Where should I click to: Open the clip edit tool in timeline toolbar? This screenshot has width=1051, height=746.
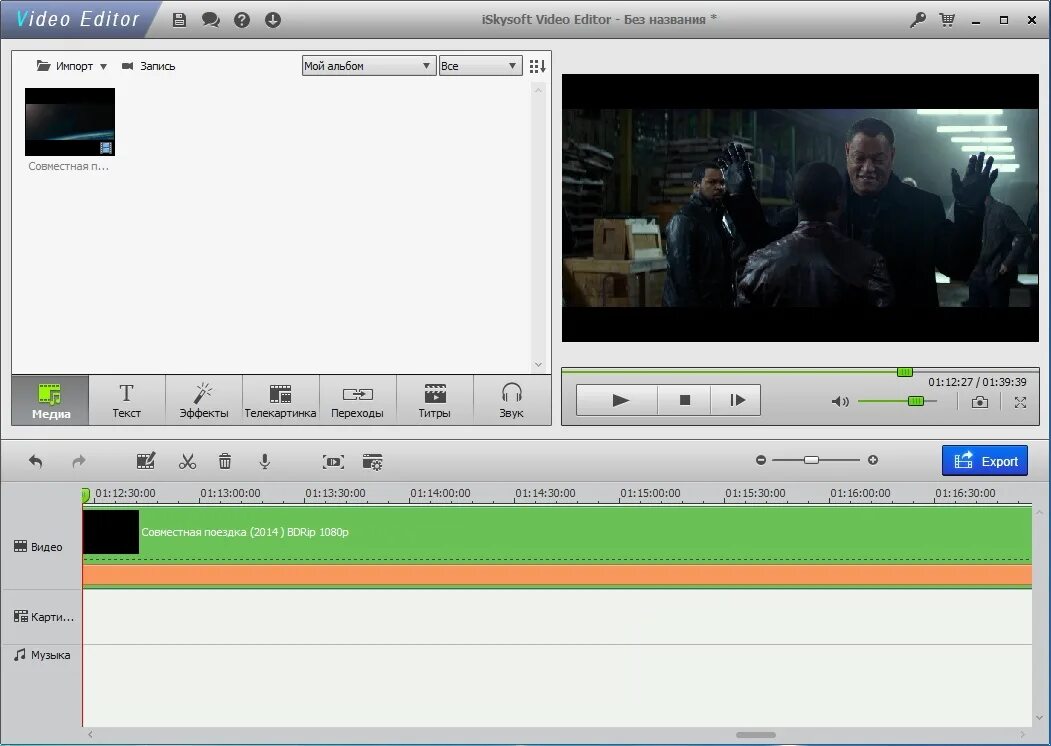pos(146,461)
